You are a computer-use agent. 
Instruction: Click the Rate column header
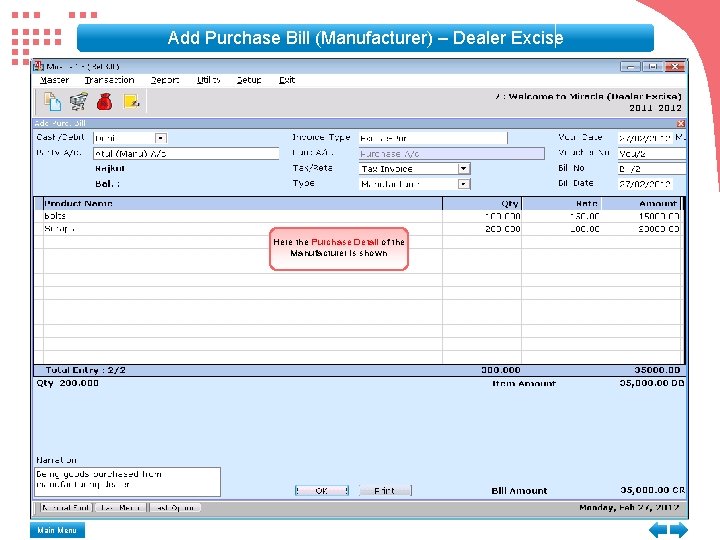562,203
